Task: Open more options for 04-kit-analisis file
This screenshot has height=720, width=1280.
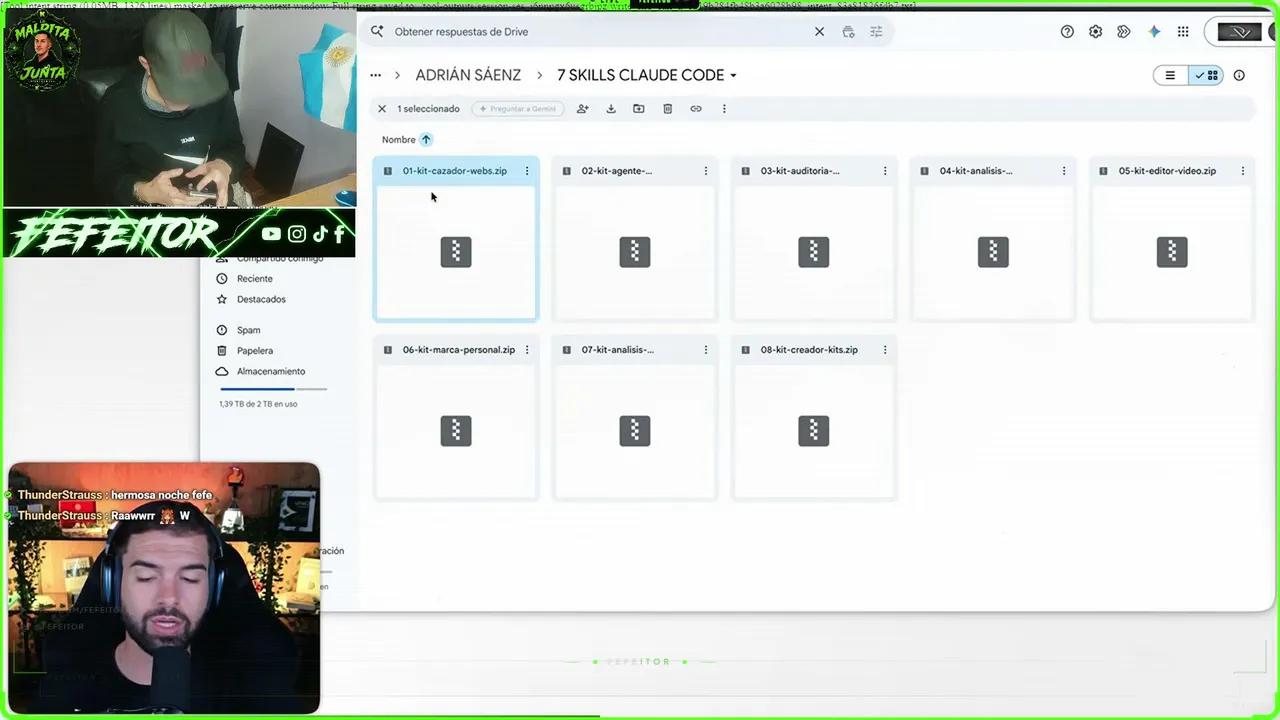Action: pyautogui.click(x=1064, y=171)
